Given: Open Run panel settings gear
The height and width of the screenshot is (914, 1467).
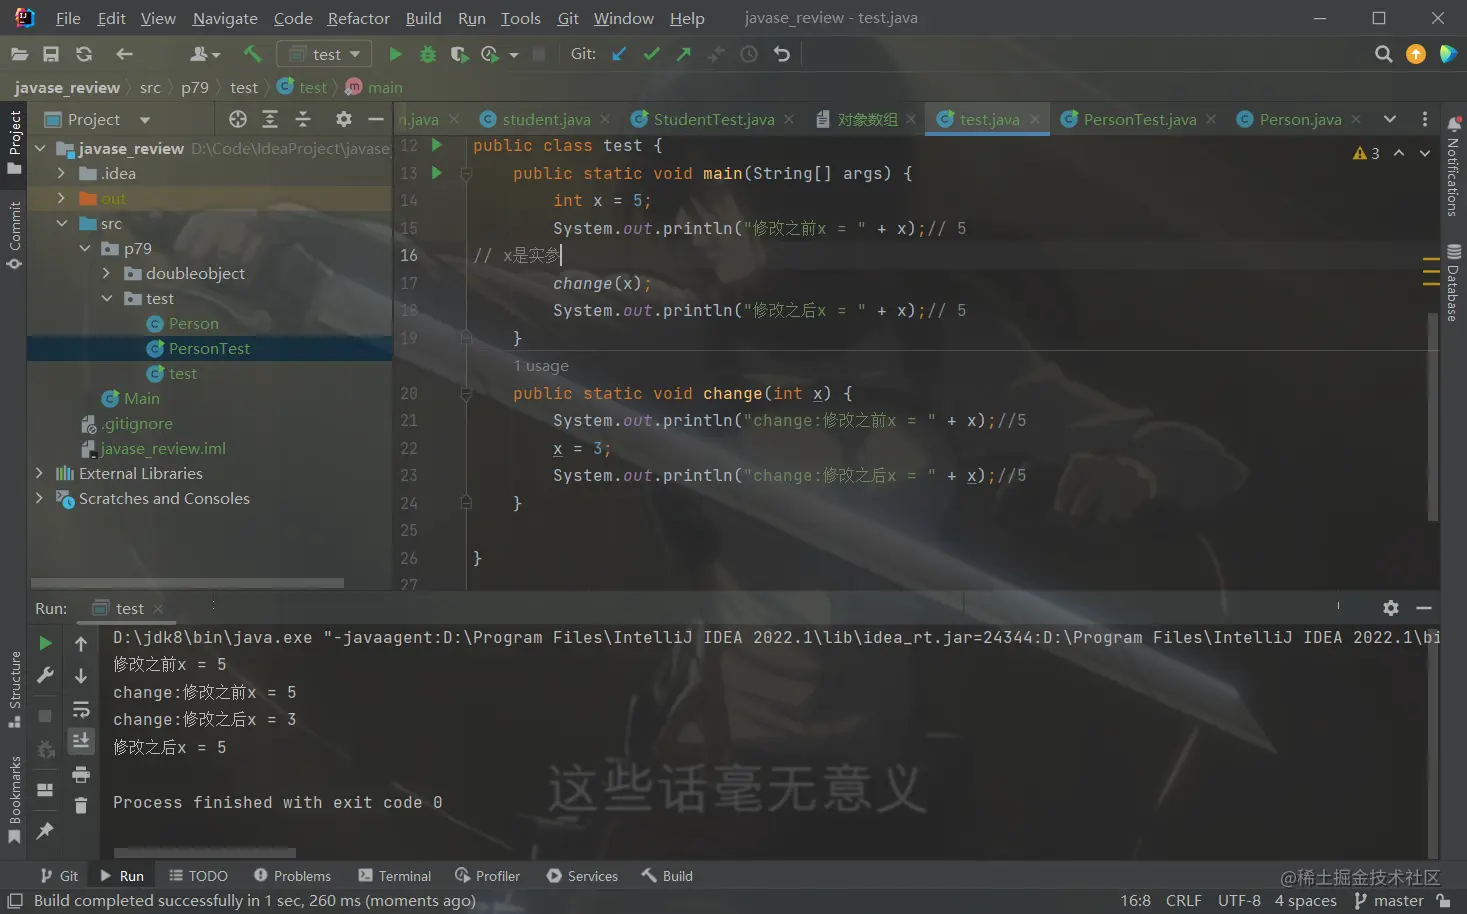Looking at the screenshot, I should 1391,608.
